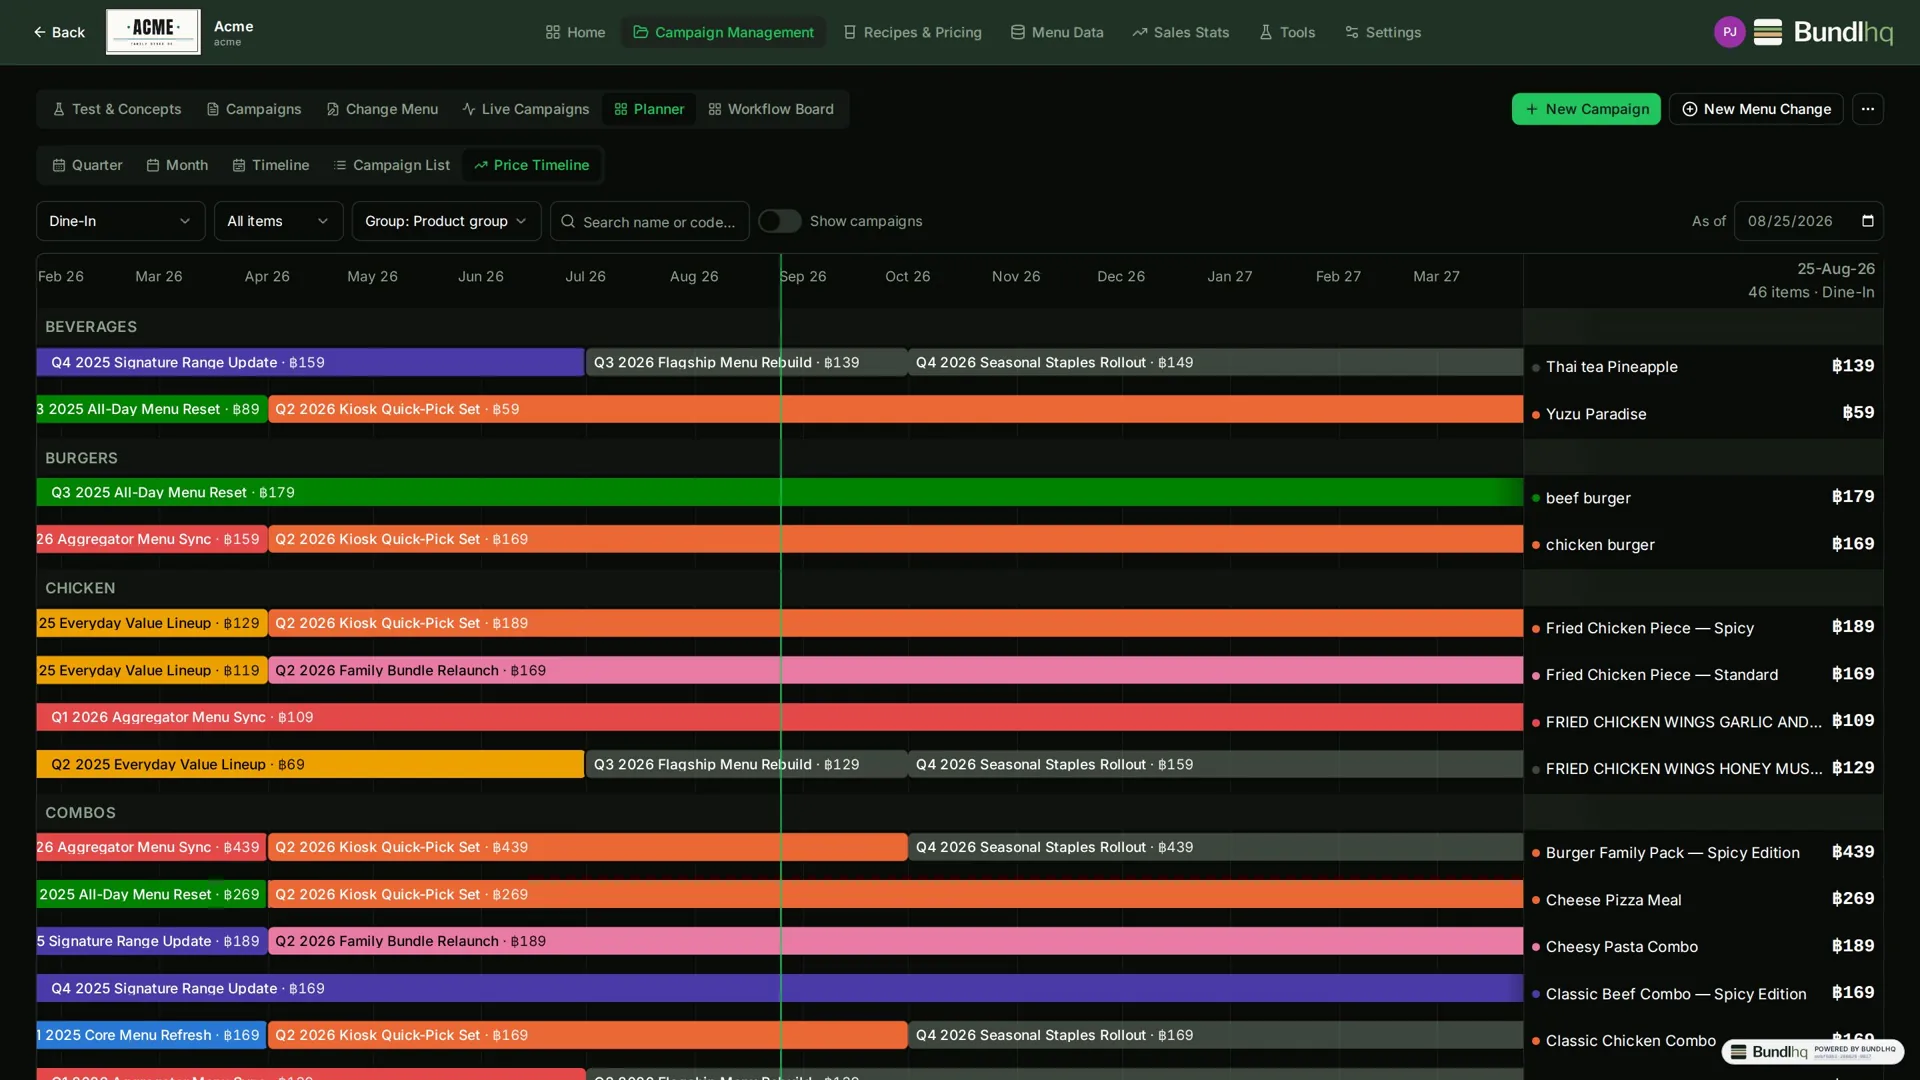Go to Settings in top navigation
1920x1080 pixels.
coord(1383,32)
